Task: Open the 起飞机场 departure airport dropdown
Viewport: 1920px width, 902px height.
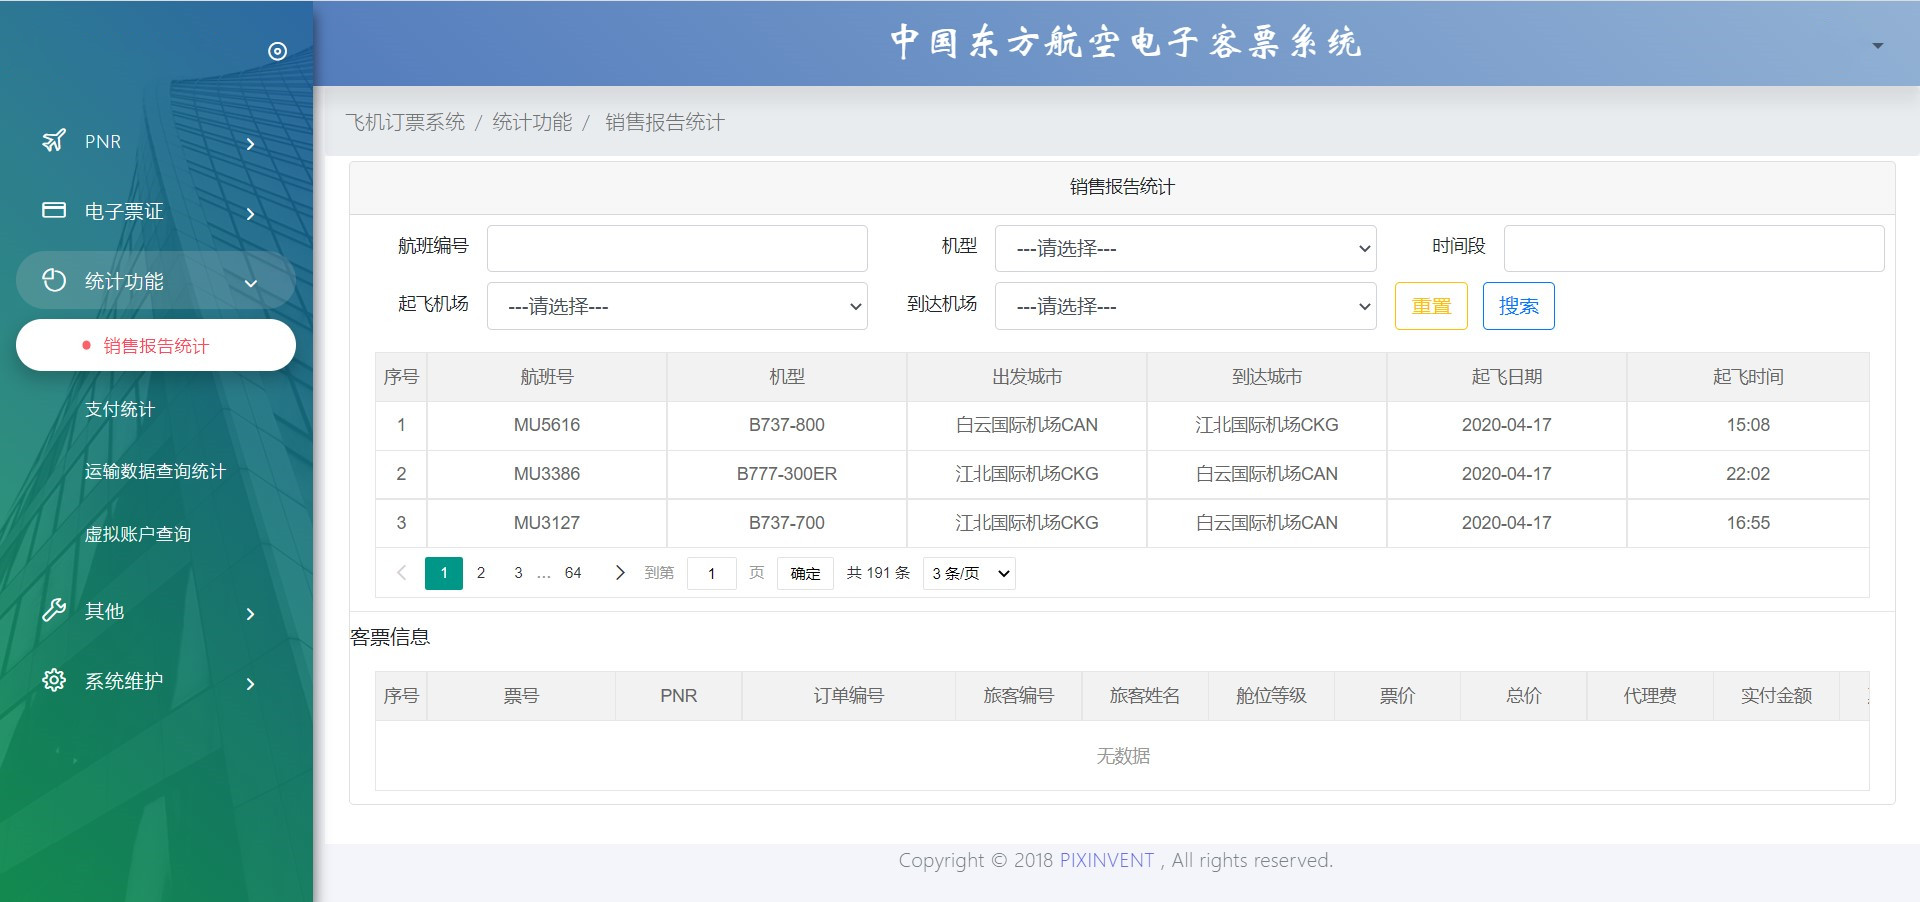Action: pos(677,306)
